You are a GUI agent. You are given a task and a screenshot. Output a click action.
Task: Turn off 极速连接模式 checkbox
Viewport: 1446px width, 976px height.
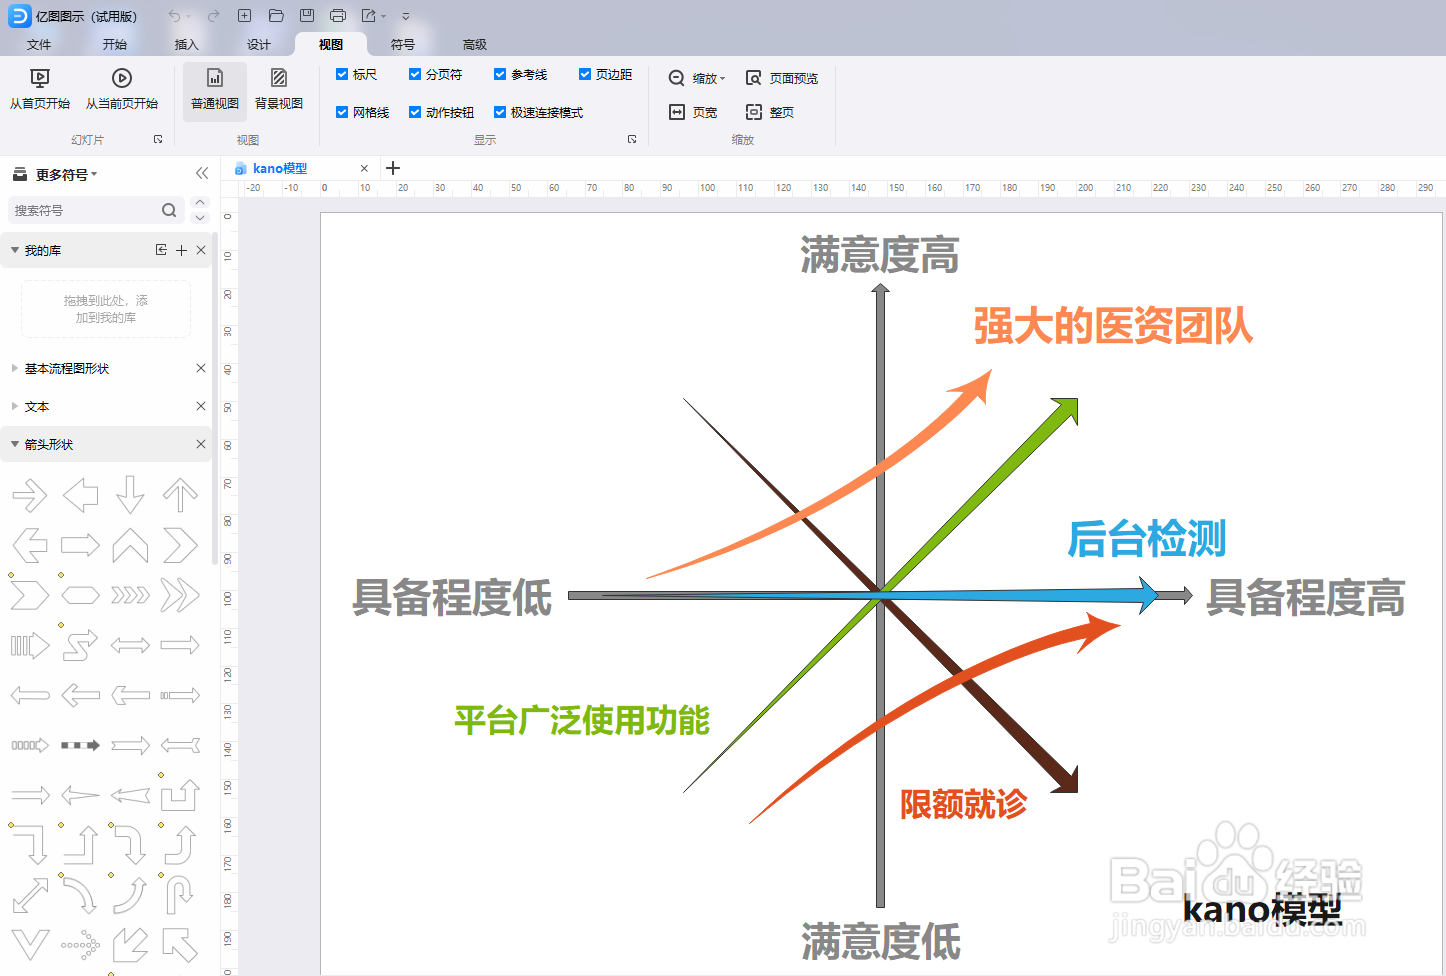point(500,111)
